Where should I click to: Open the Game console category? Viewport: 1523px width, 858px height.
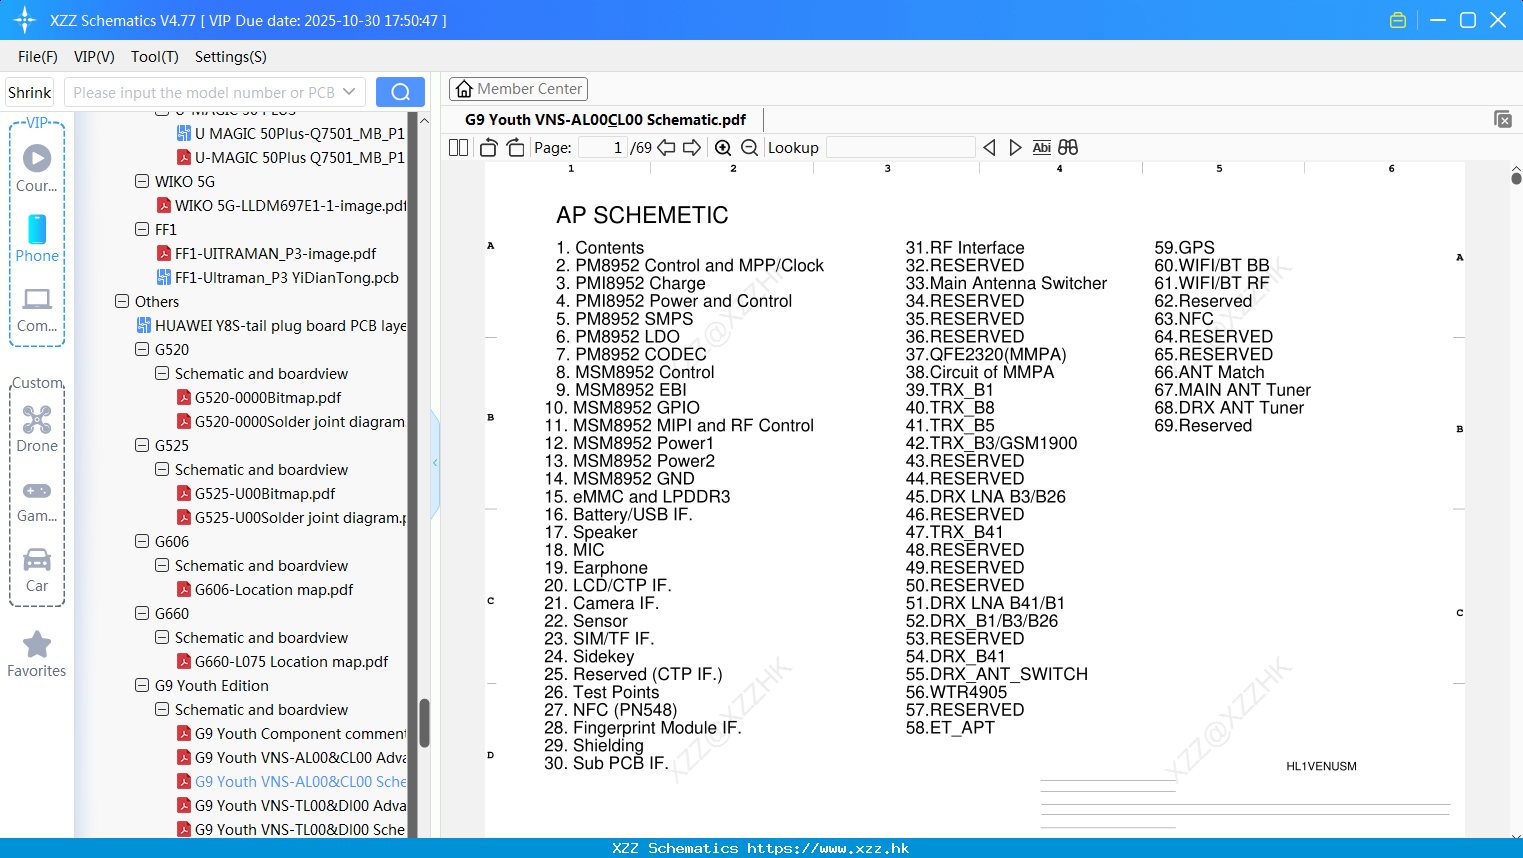[37, 501]
